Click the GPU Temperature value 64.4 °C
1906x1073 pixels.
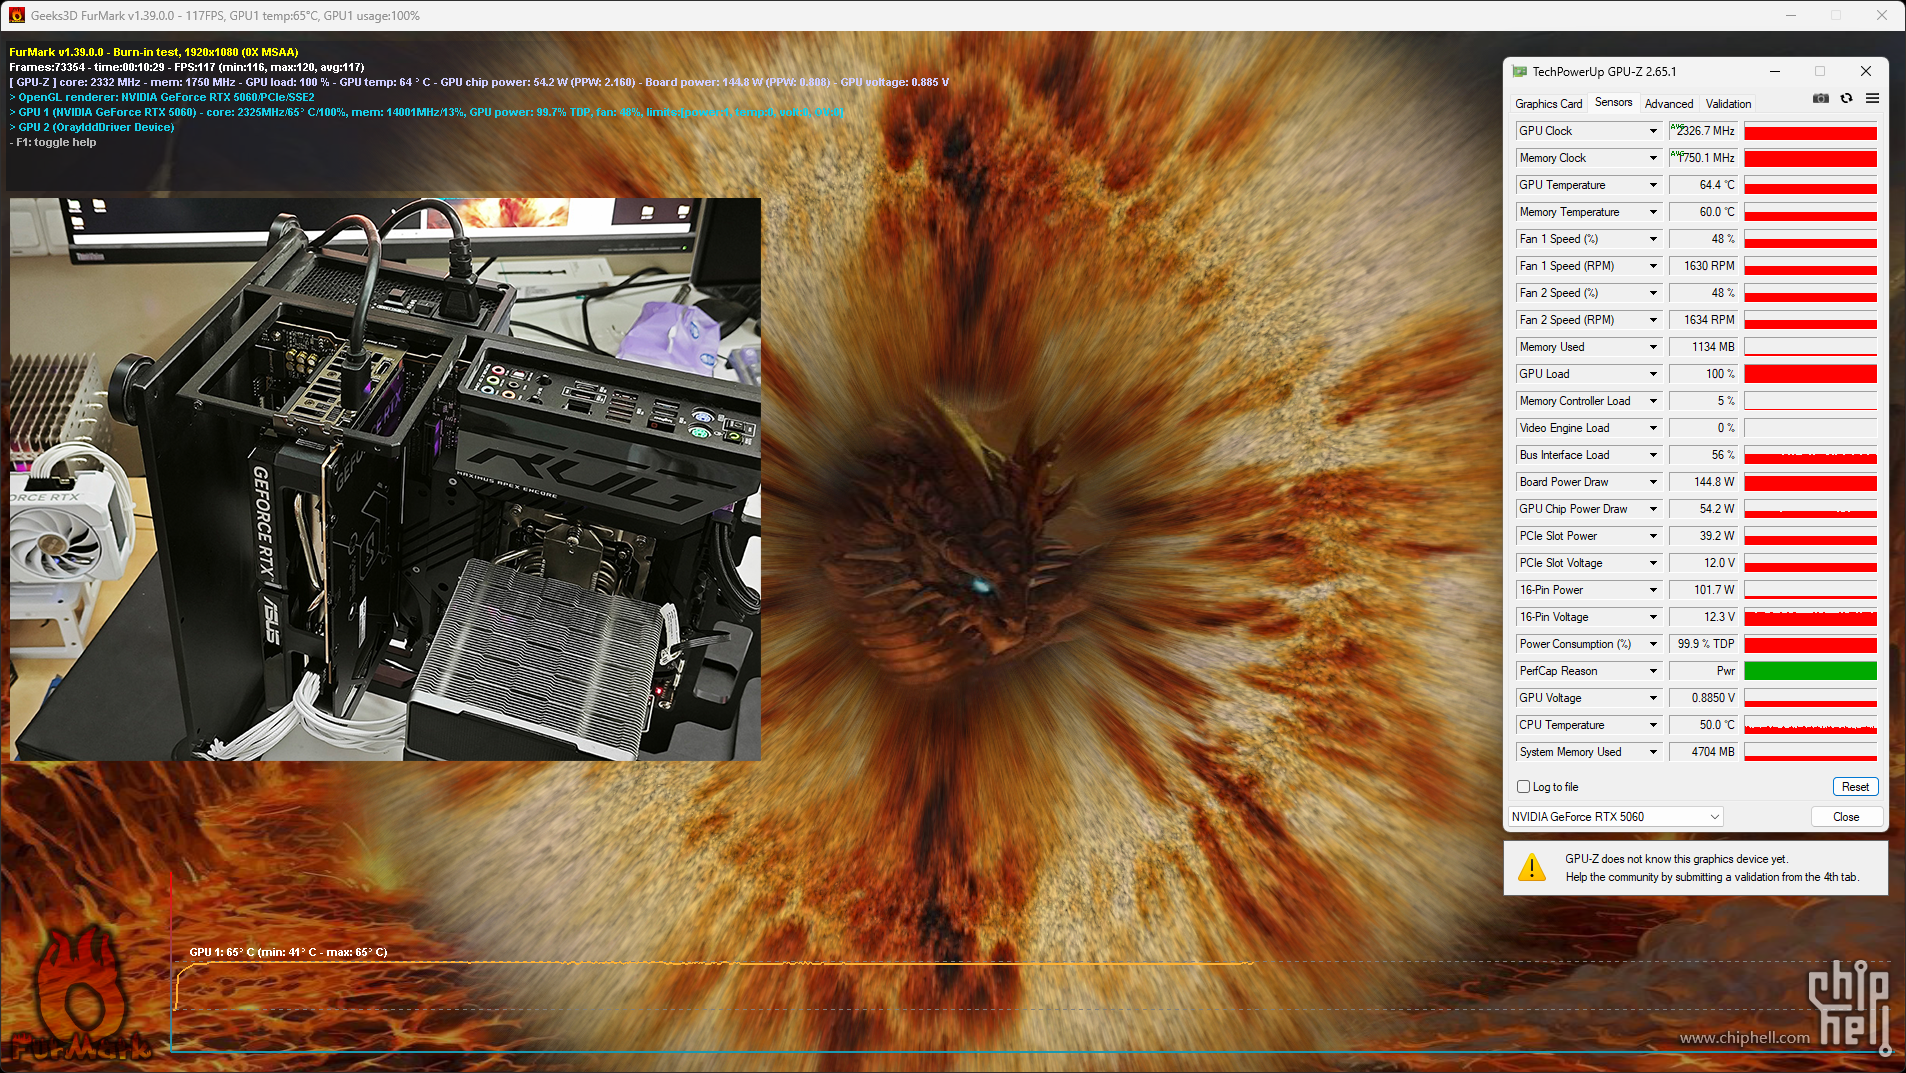pyautogui.click(x=1704, y=185)
